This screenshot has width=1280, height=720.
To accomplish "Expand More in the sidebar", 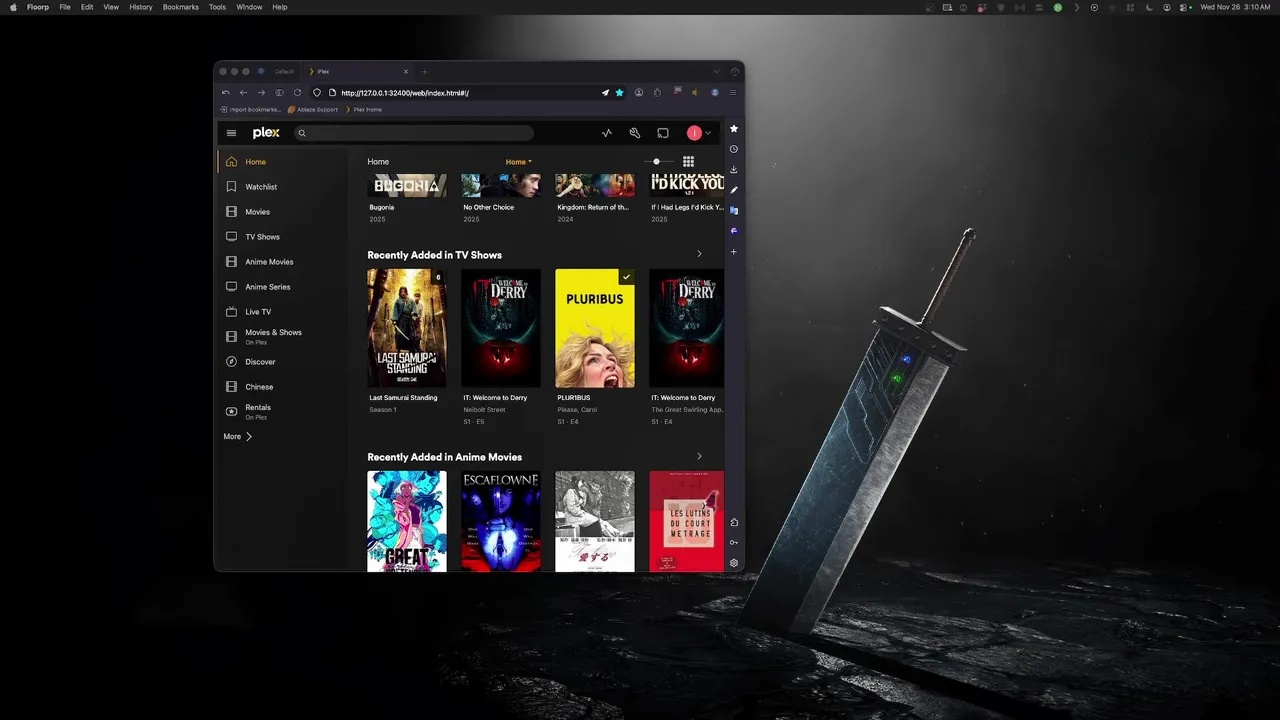I will [238, 437].
